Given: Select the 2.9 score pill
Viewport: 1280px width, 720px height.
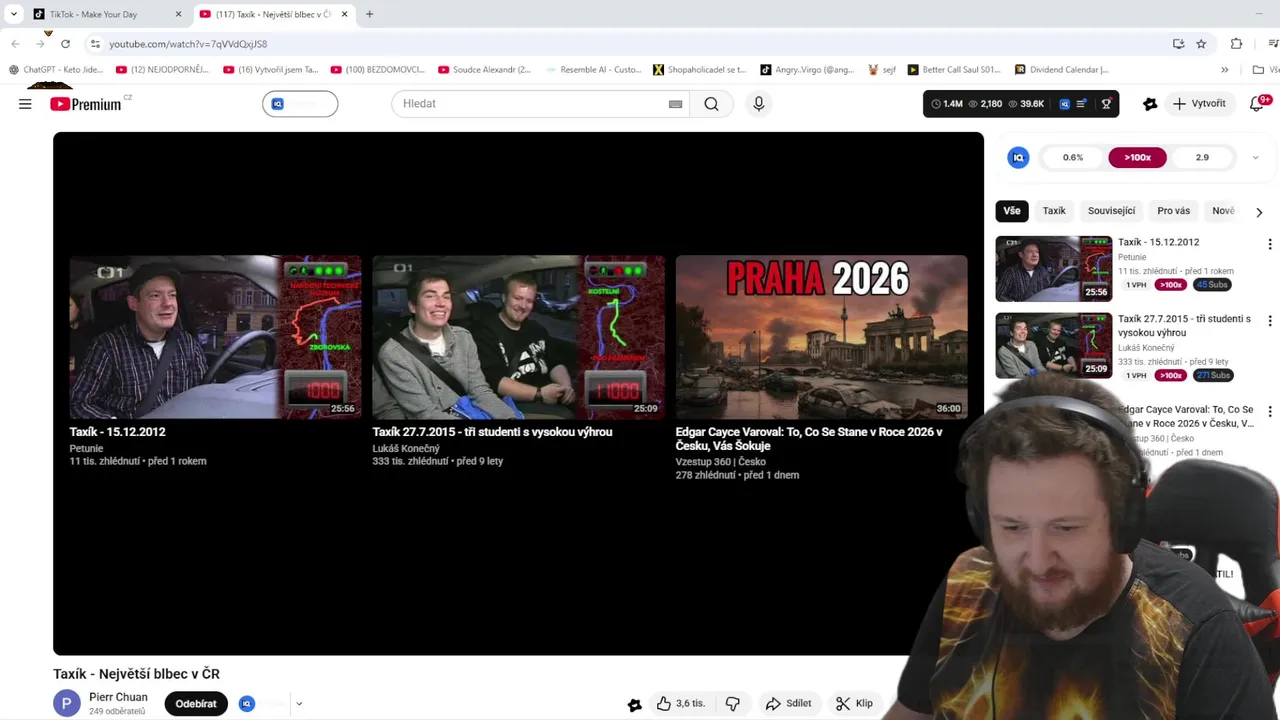Looking at the screenshot, I should pos(1202,158).
